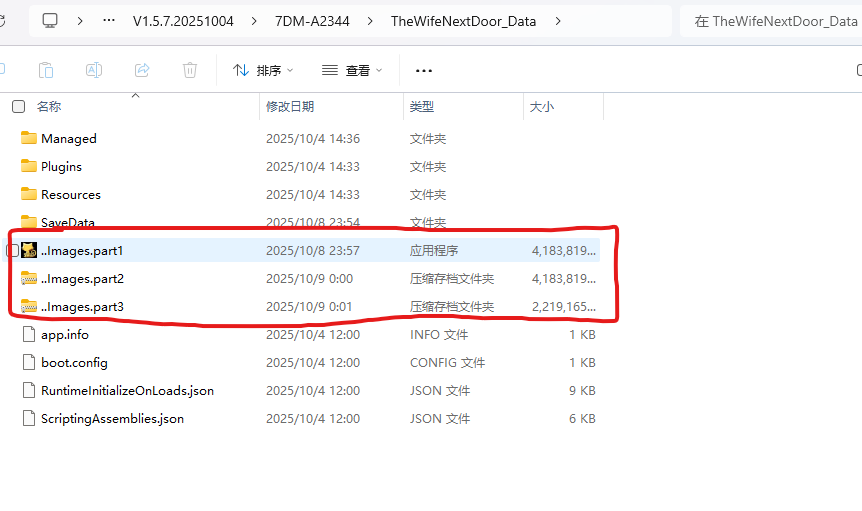The height and width of the screenshot is (511, 862).
Task: Select the ScriptingAssemblies.json file icon
Action: (29, 418)
